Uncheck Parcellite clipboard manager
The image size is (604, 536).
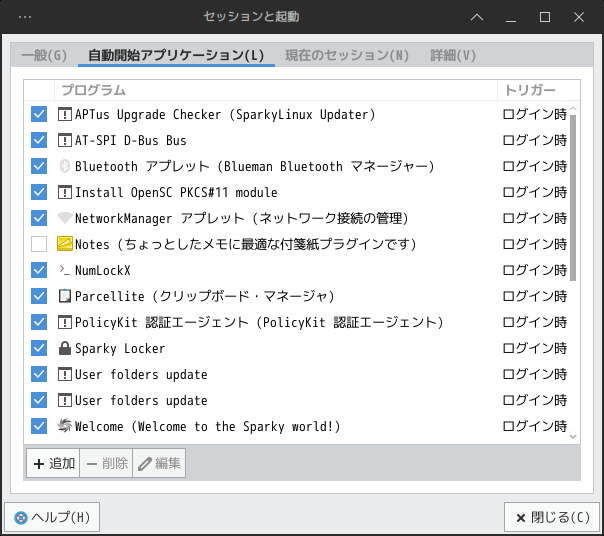(x=39, y=296)
